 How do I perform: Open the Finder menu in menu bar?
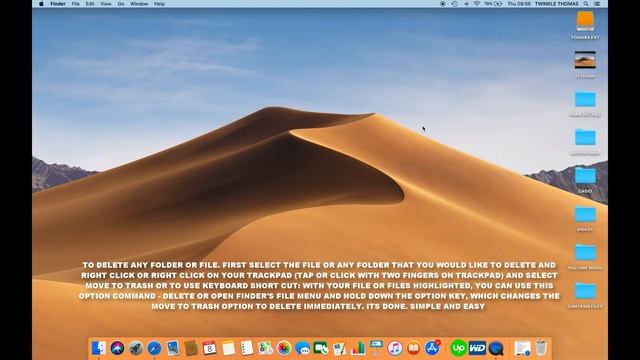[58, 4]
